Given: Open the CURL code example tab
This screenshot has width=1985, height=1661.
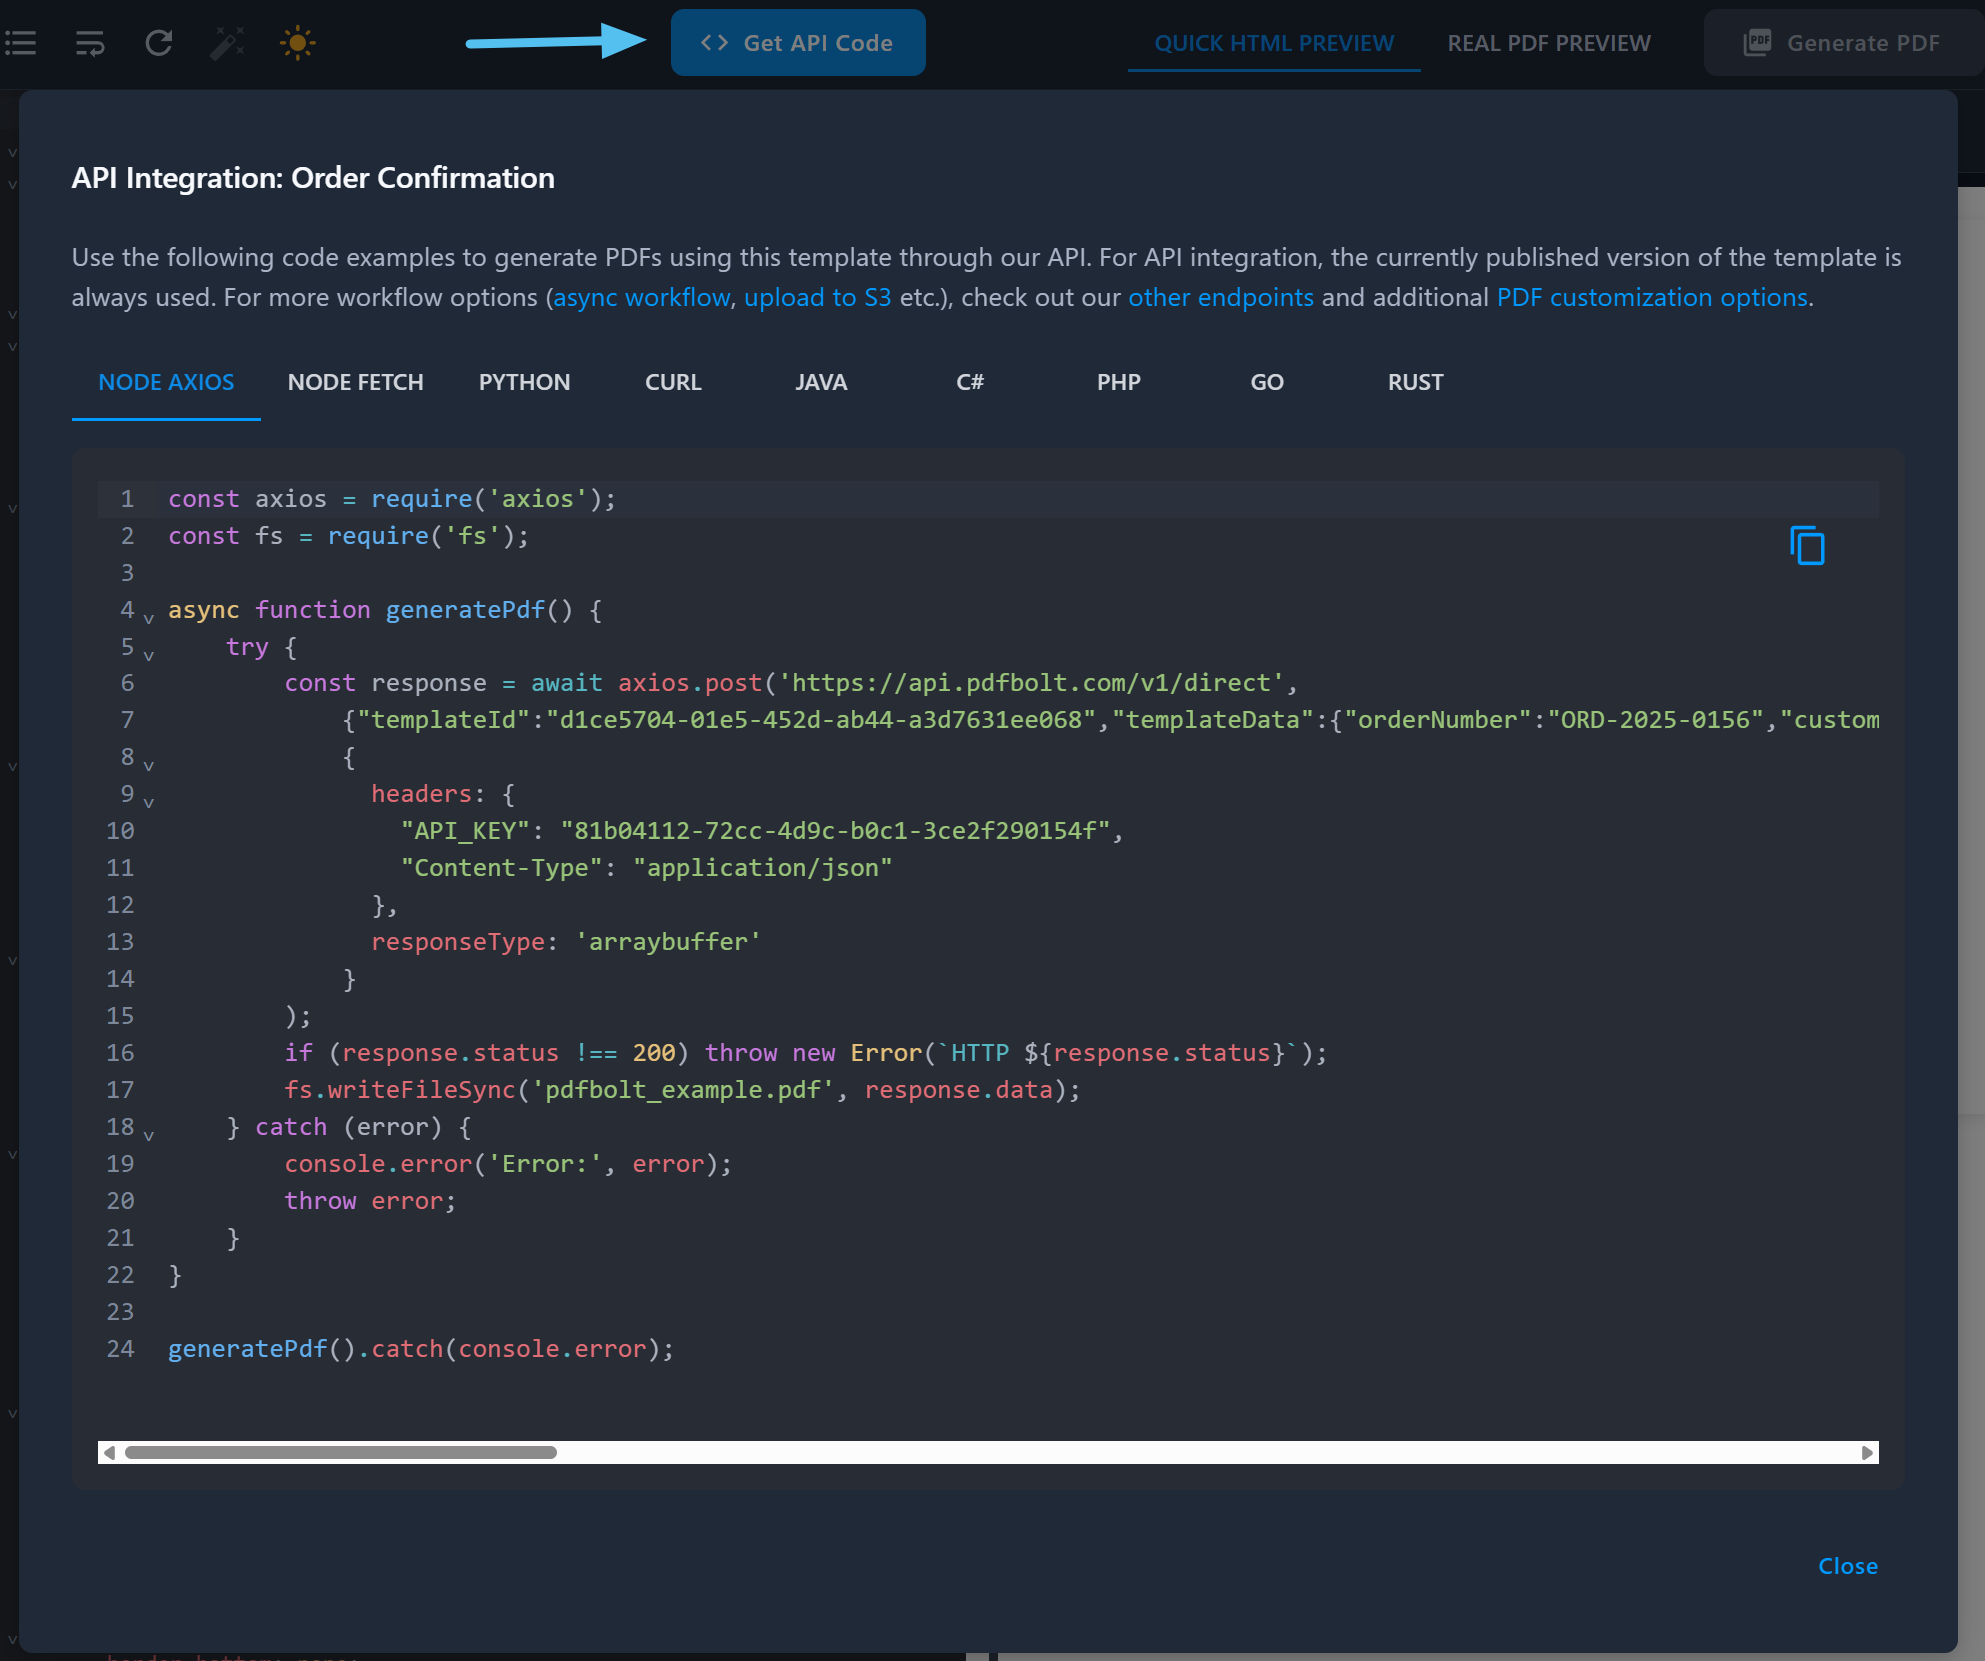Looking at the screenshot, I should 672,382.
